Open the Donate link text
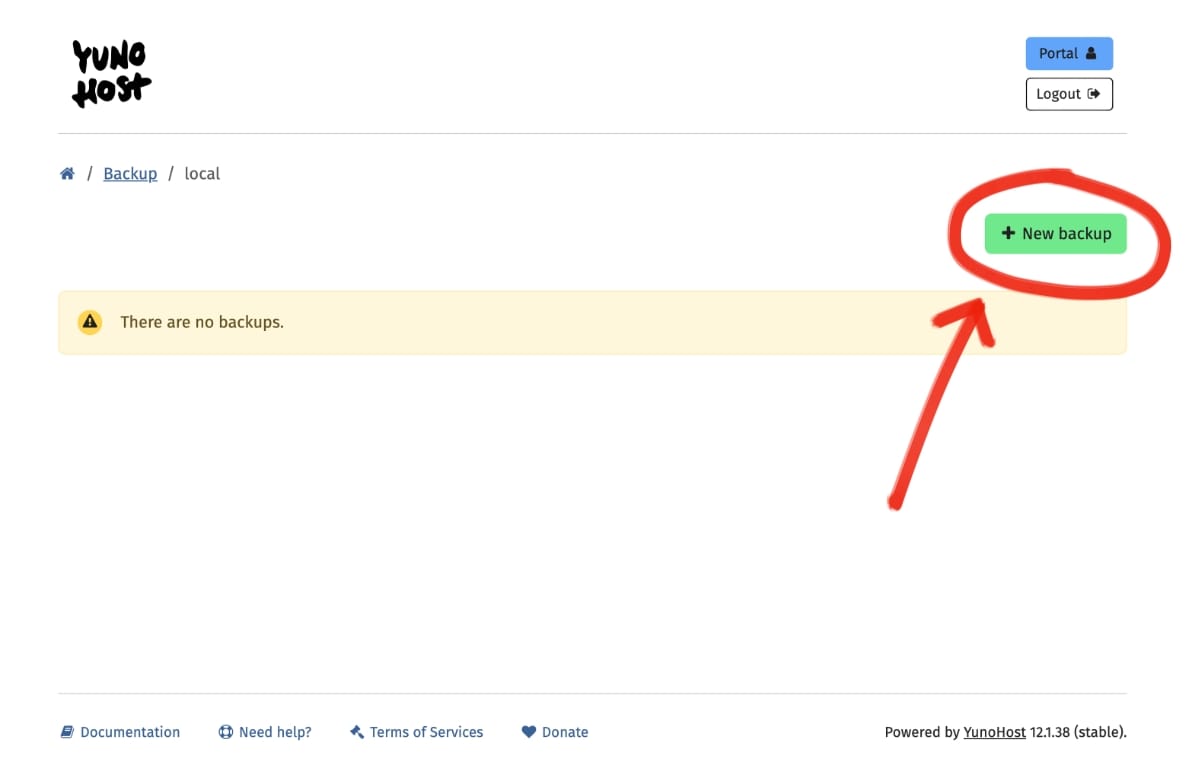The height and width of the screenshot is (765, 1200). pyautogui.click(x=565, y=732)
